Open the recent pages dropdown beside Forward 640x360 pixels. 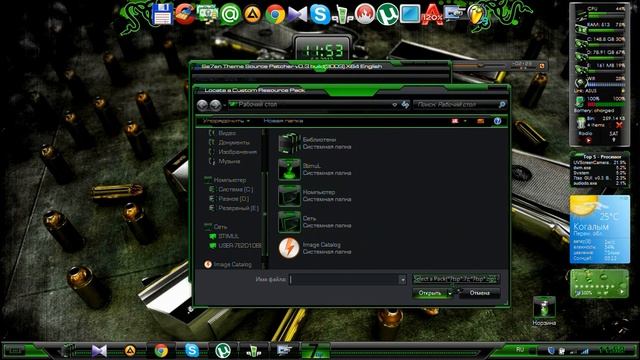point(224,106)
